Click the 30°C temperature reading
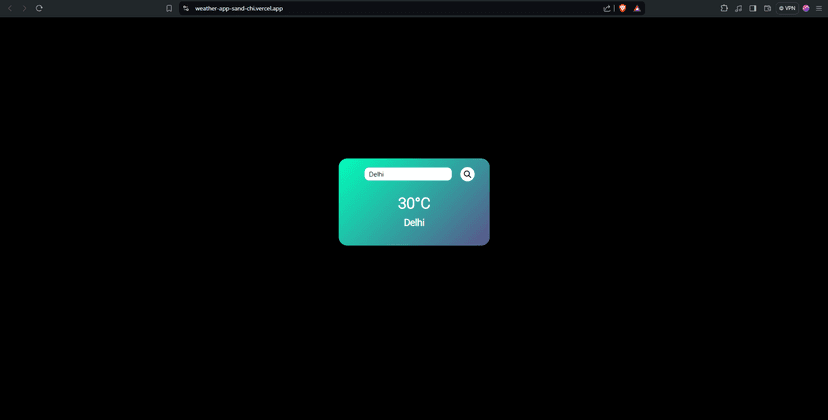Screen dimensions: 828x420 [x=414, y=203]
